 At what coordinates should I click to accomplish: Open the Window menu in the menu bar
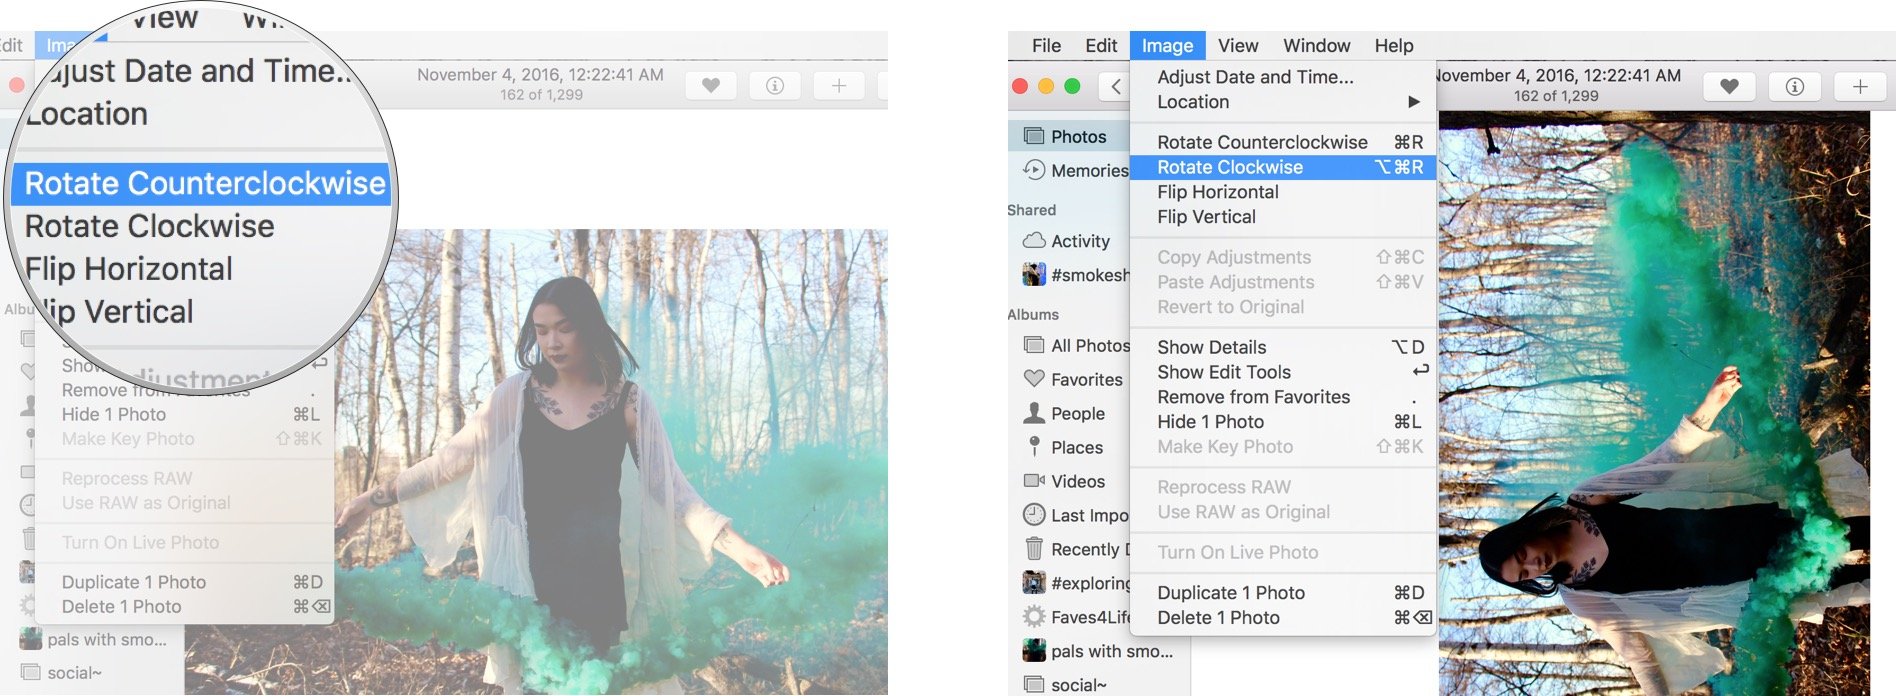(1316, 46)
